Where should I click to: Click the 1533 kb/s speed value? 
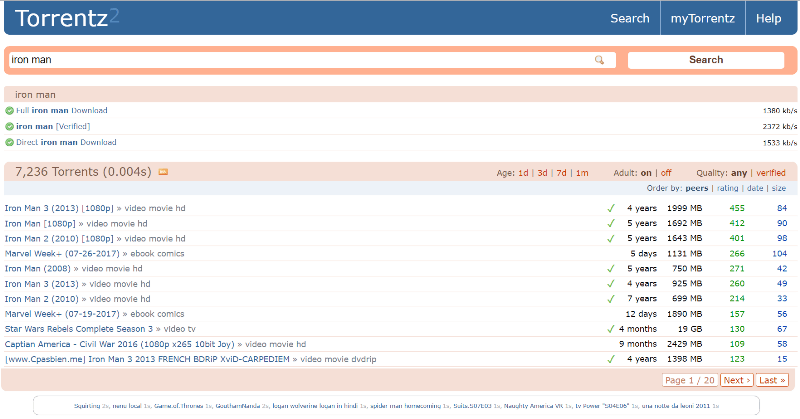pyautogui.click(x=780, y=143)
